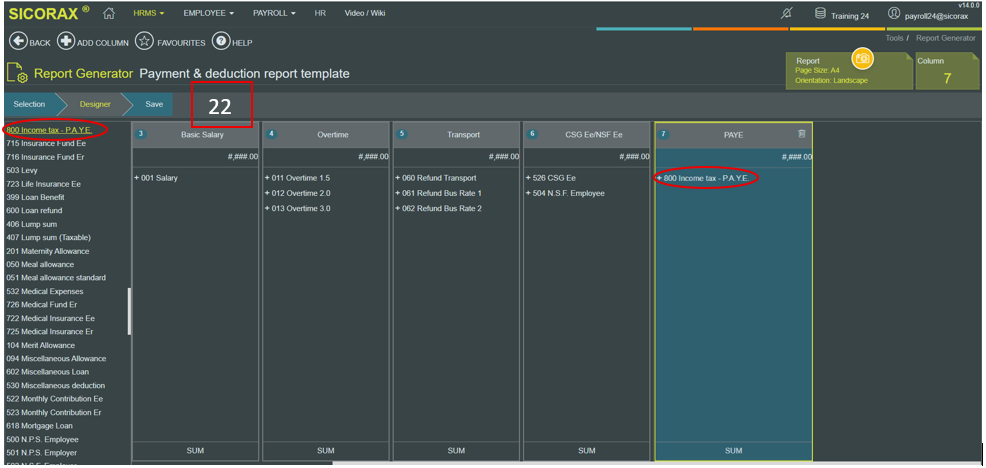
Task: Pick 201 Maternity Allowance from list
Action: click(48, 251)
